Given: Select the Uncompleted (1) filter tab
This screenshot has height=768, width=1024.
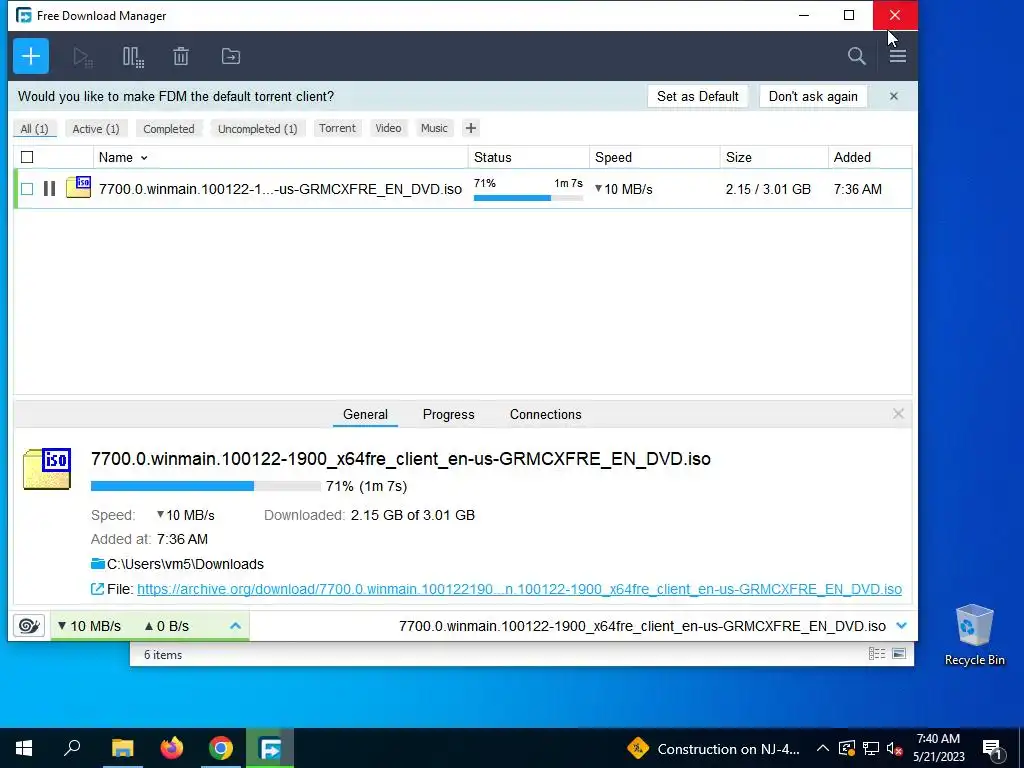Looking at the screenshot, I should pyautogui.click(x=257, y=129).
